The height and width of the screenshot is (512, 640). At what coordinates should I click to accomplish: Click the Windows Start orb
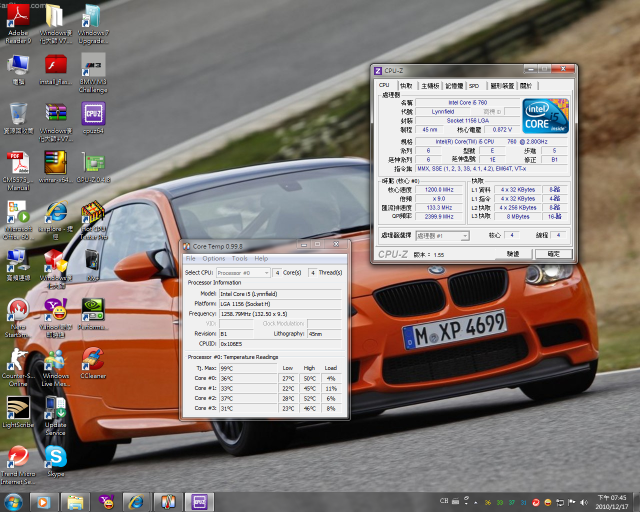pos(13,502)
